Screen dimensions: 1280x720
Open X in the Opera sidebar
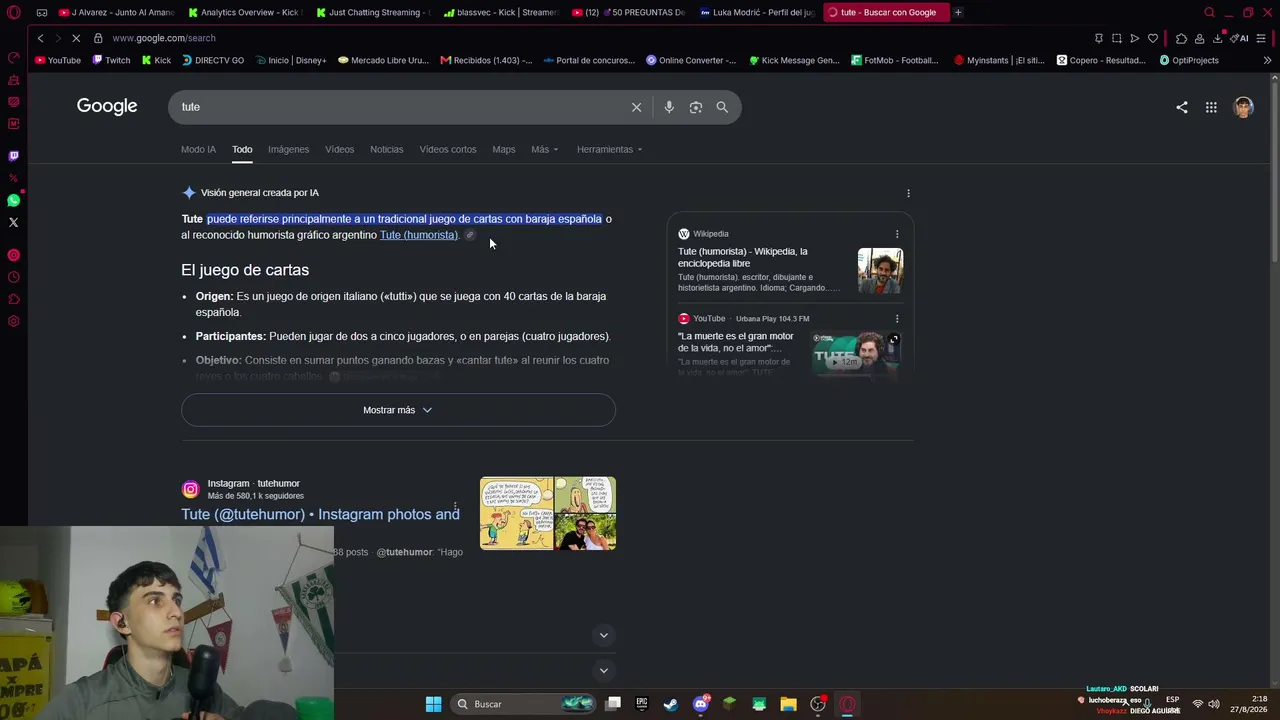pyautogui.click(x=13, y=222)
